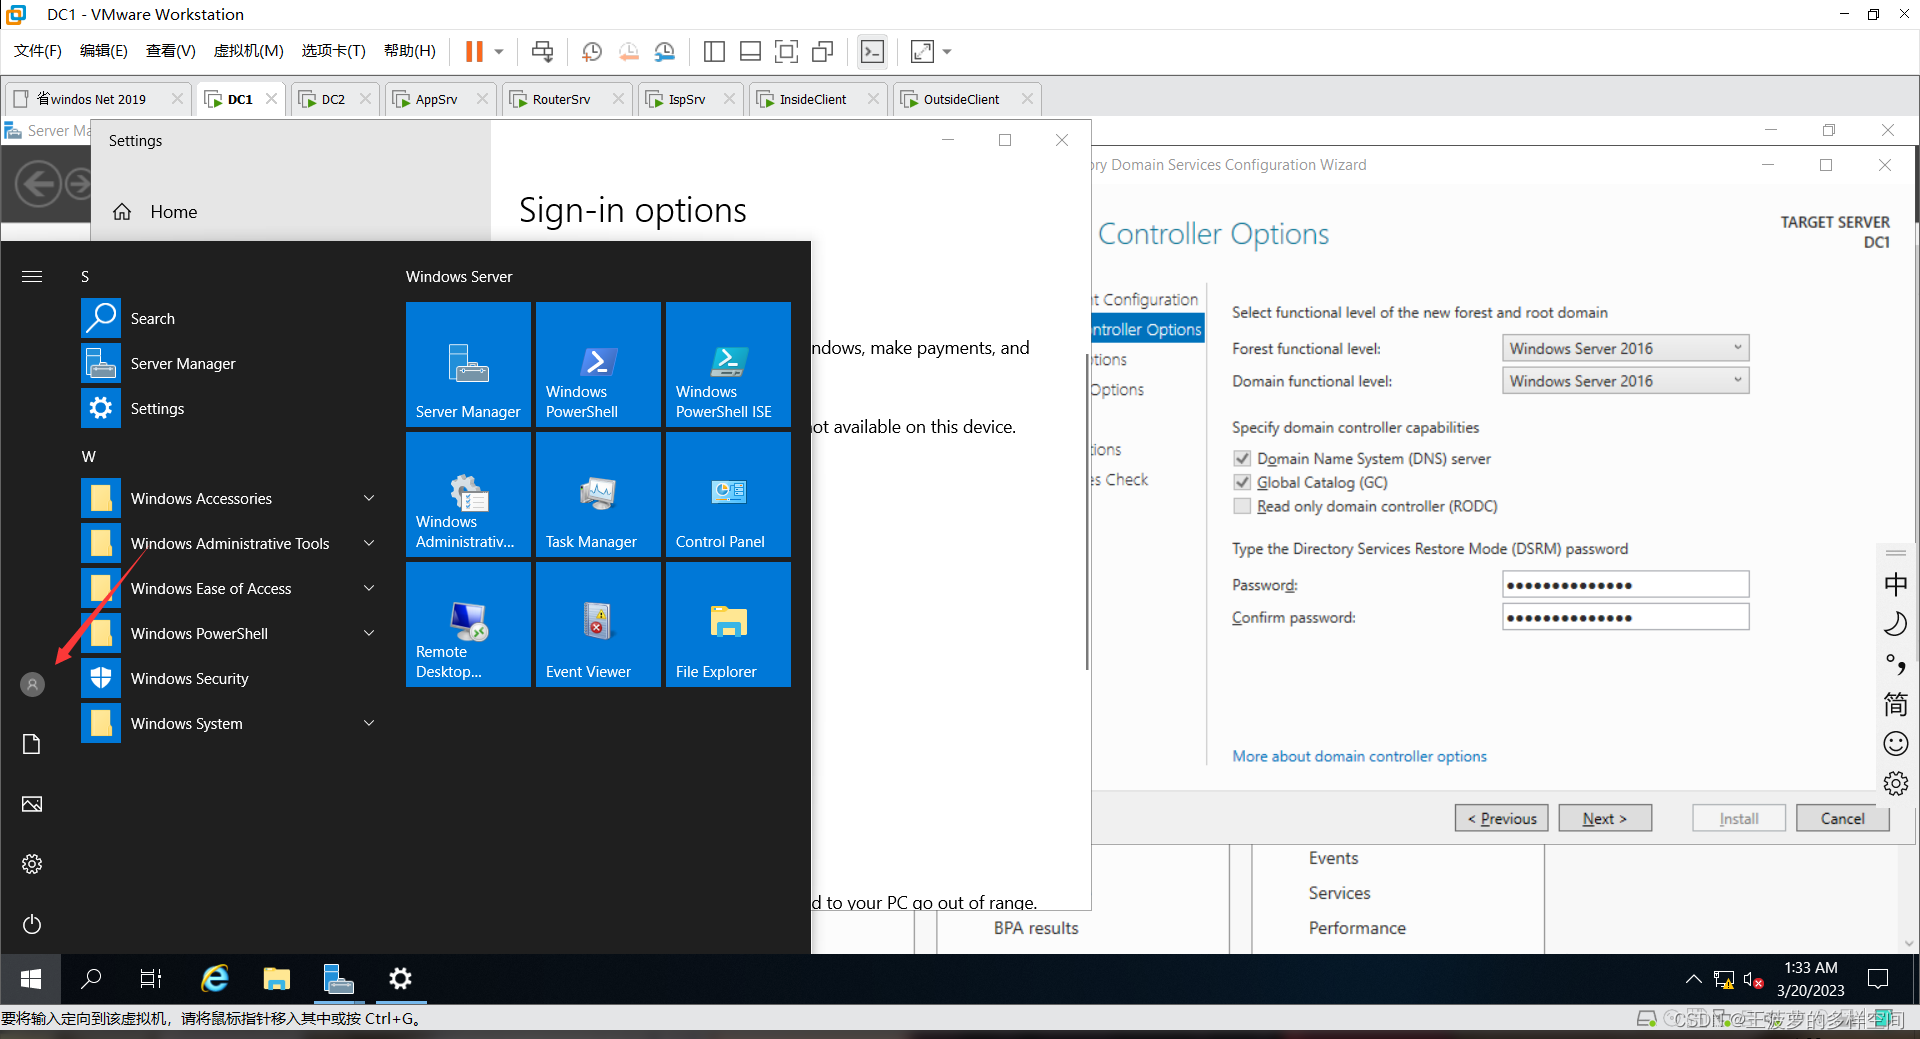Screen dimensions: 1920x1039
Task: Click Services in Server Manager panel
Action: [x=1339, y=893]
